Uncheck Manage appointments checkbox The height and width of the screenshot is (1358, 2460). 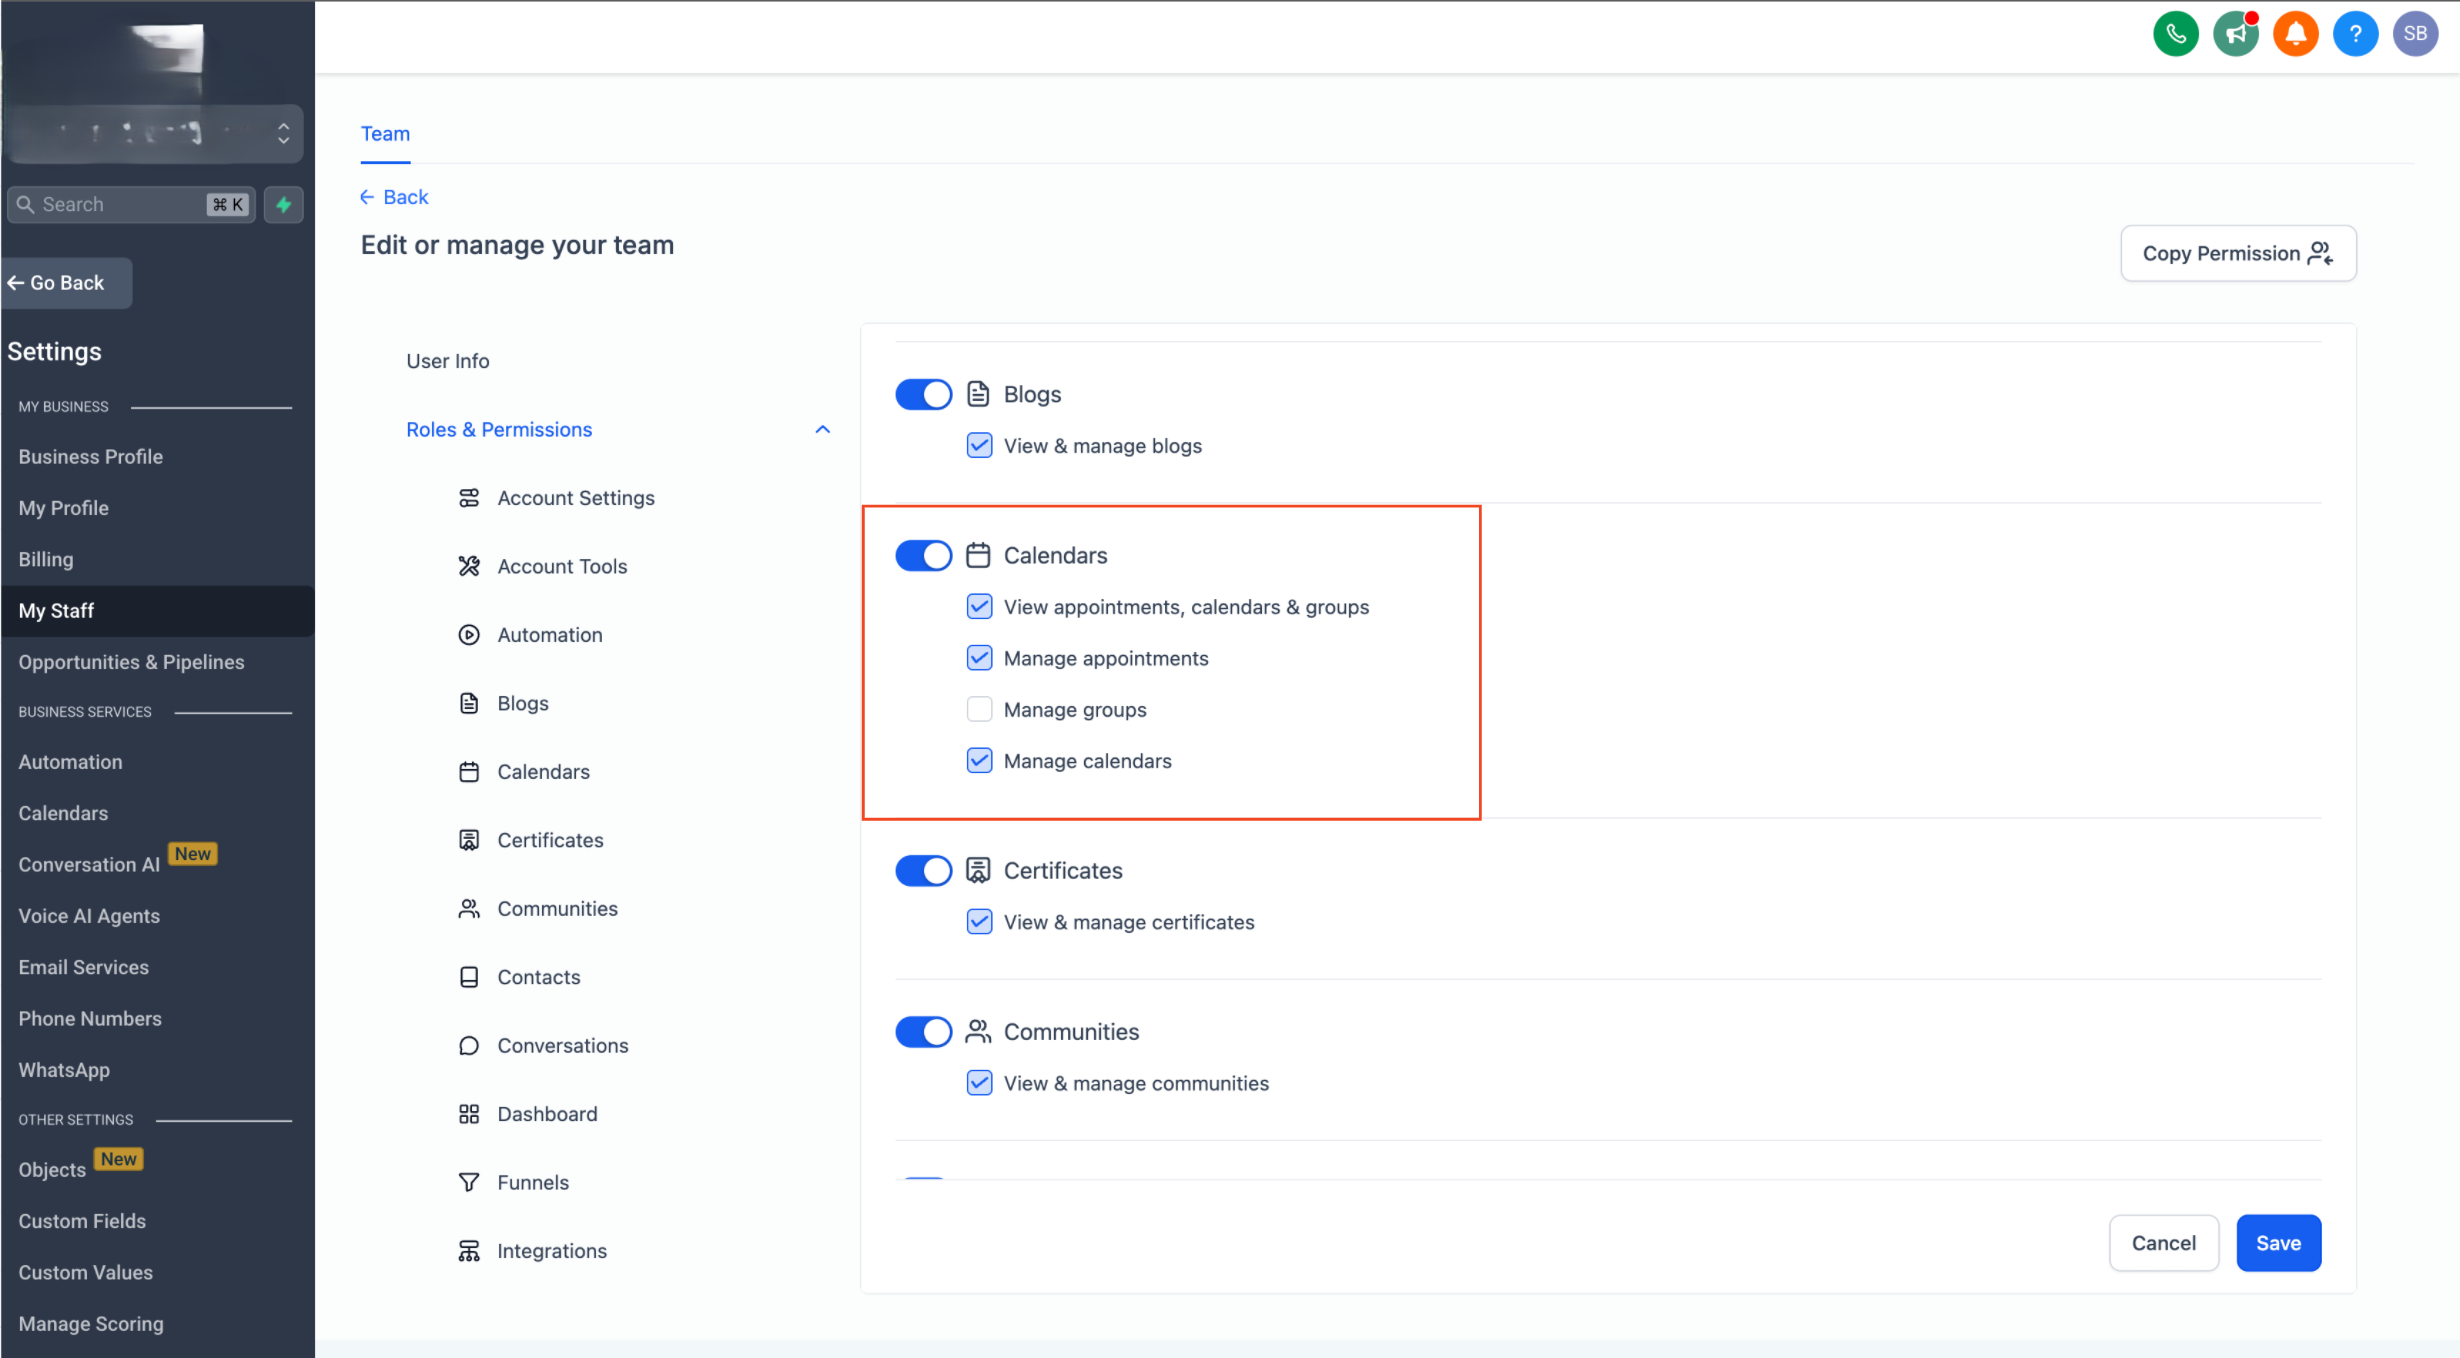979,657
